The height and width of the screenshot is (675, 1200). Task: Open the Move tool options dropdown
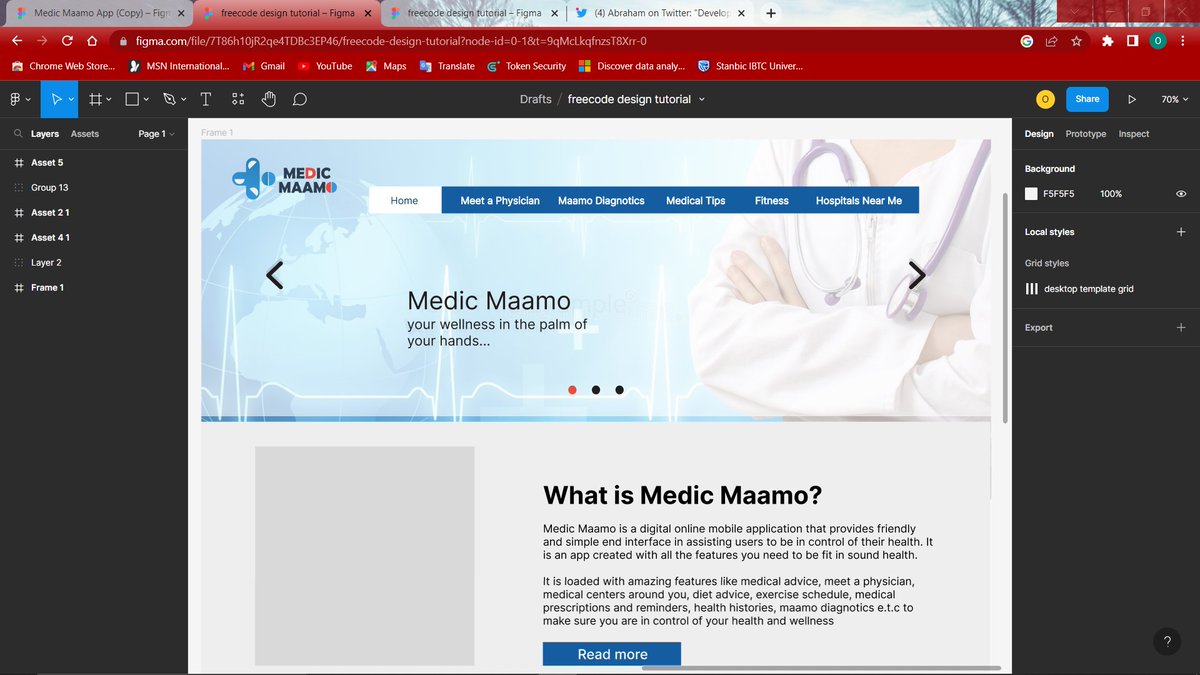click(x=71, y=100)
